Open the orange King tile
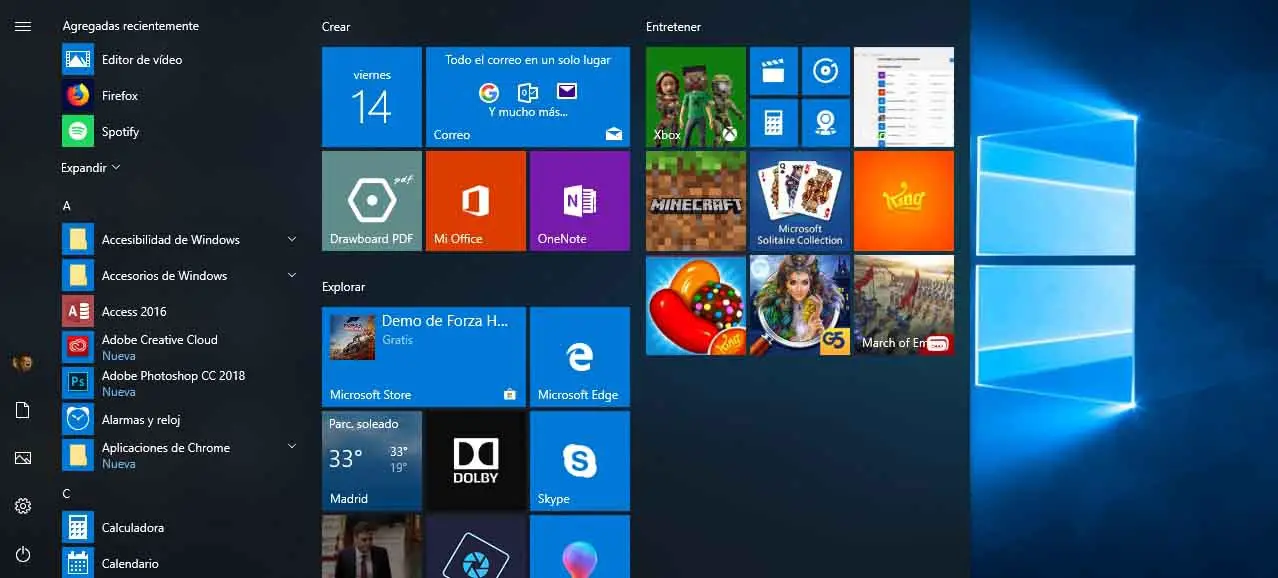1278x578 pixels. pyautogui.click(x=904, y=201)
